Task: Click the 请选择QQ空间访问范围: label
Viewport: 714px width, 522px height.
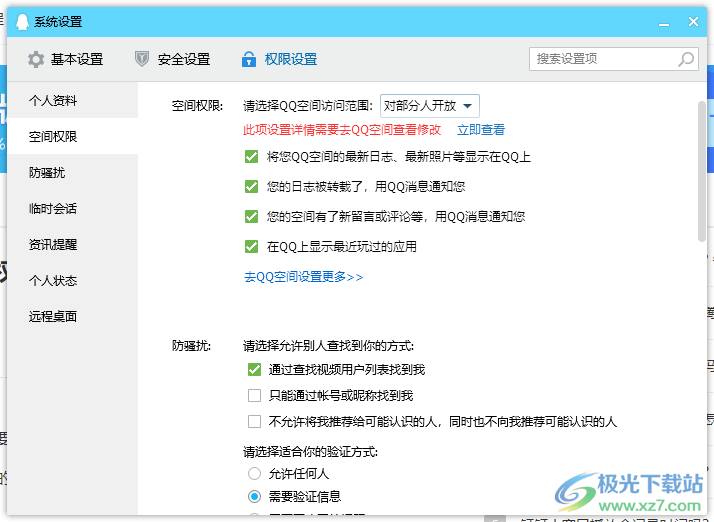Action: click(x=308, y=106)
